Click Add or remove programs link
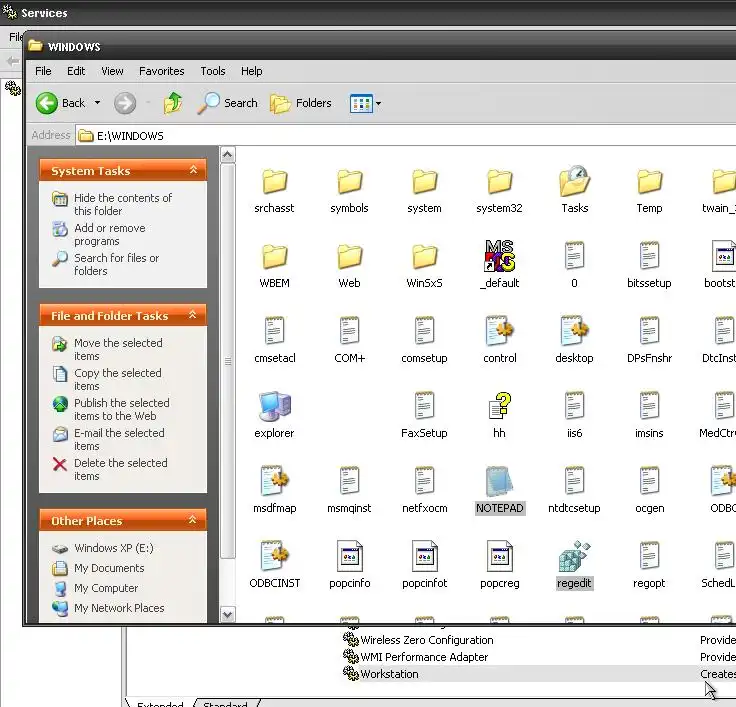The image size is (736, 707). tap(100, 234)
